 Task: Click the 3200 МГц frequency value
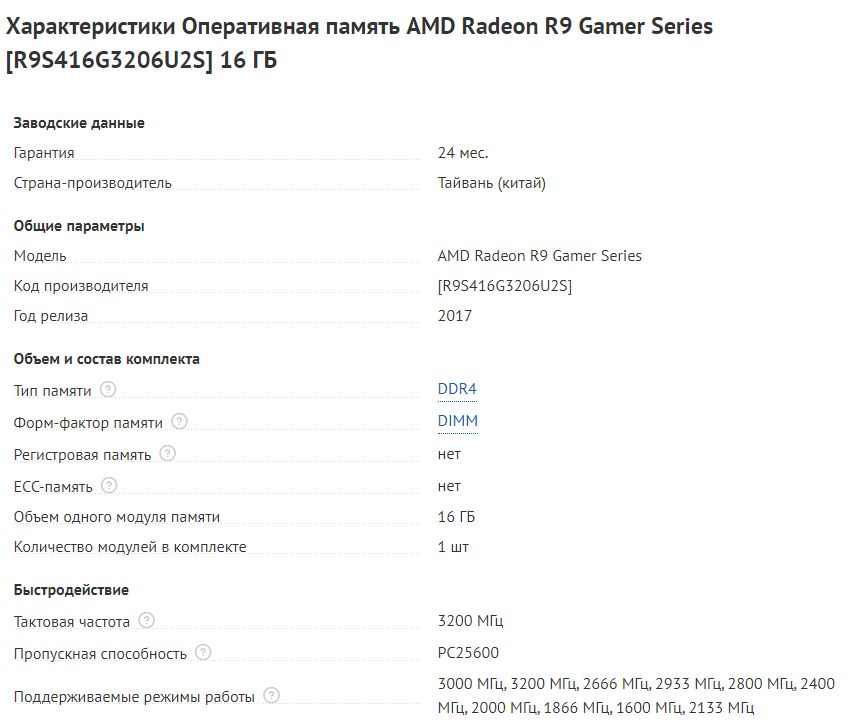pyautogui.click(x=471, y=621)
